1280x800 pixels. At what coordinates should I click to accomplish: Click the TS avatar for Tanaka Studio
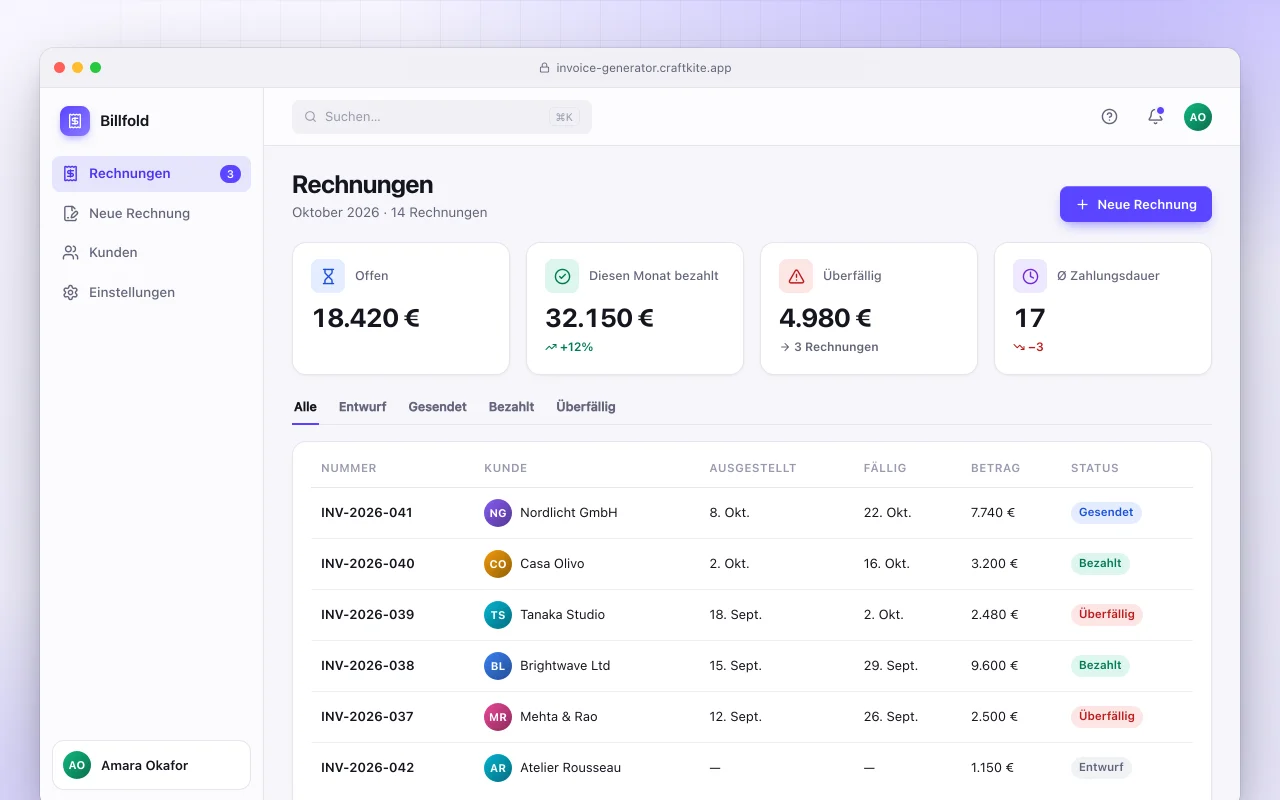click(x=498, y=615)
